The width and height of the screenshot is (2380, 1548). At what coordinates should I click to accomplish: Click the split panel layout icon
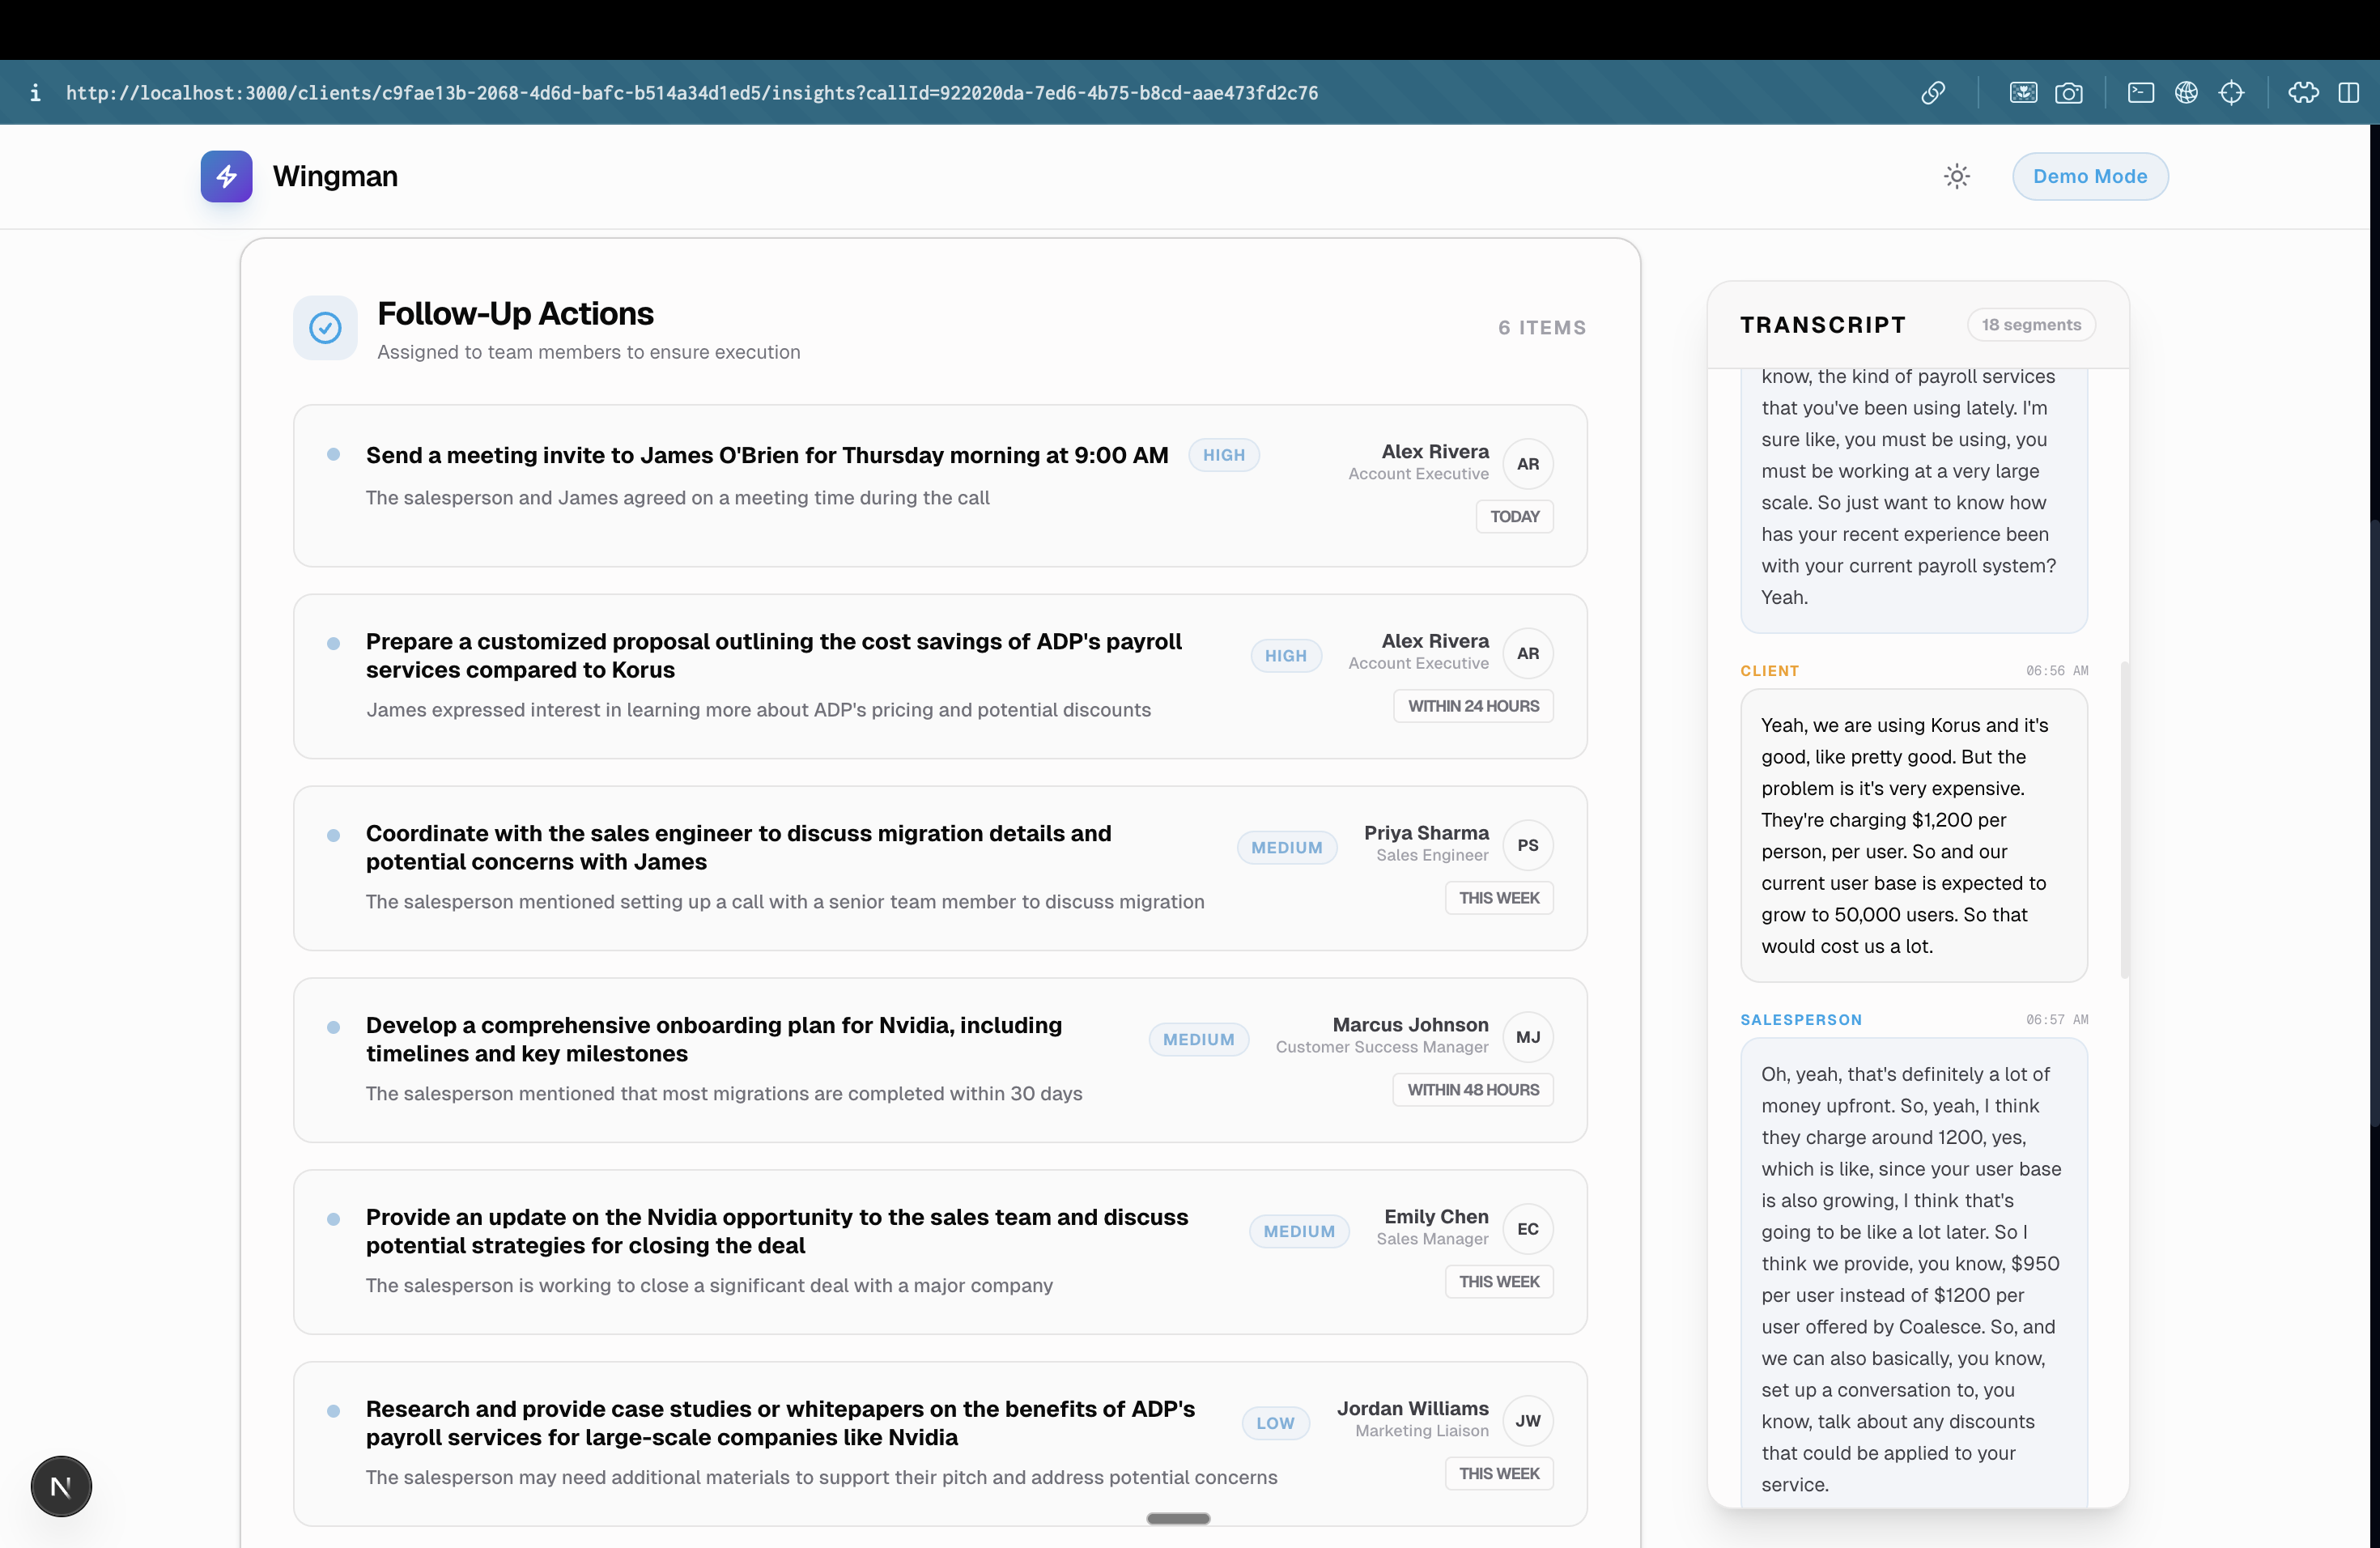2348,93
